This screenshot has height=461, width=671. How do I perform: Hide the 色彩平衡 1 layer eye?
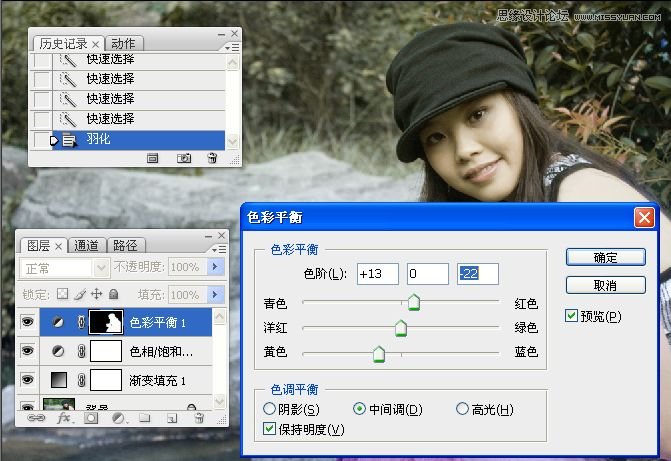click(x=28, y=321)
